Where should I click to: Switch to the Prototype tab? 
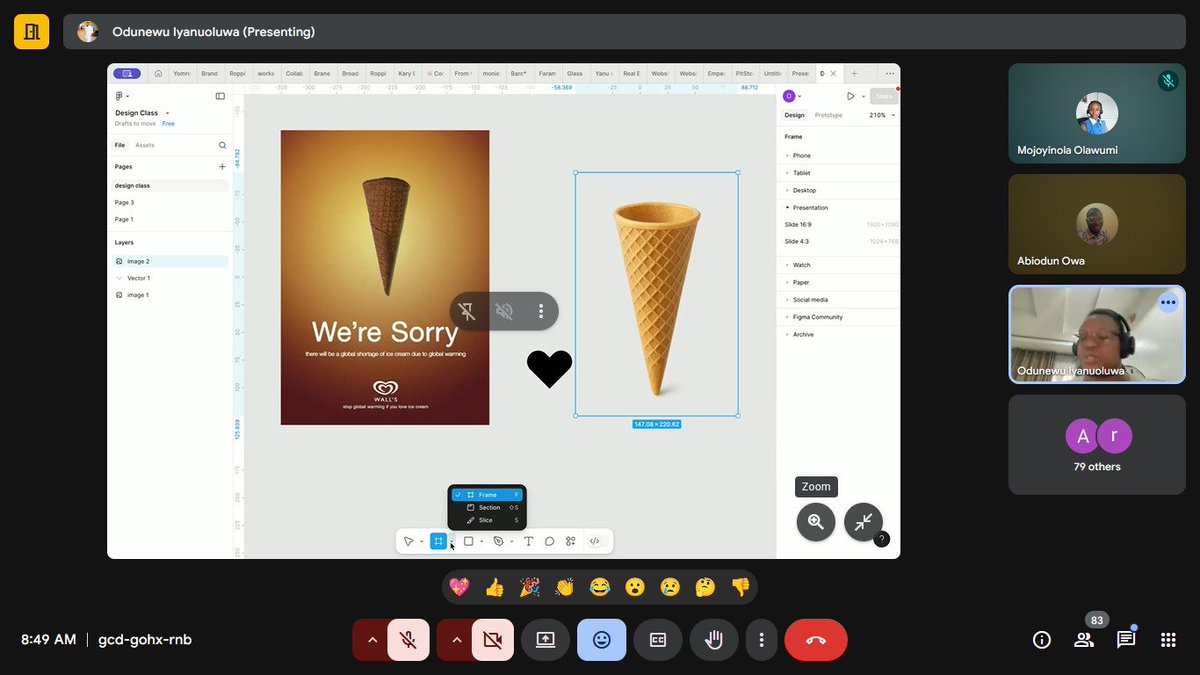pos(829,115)
